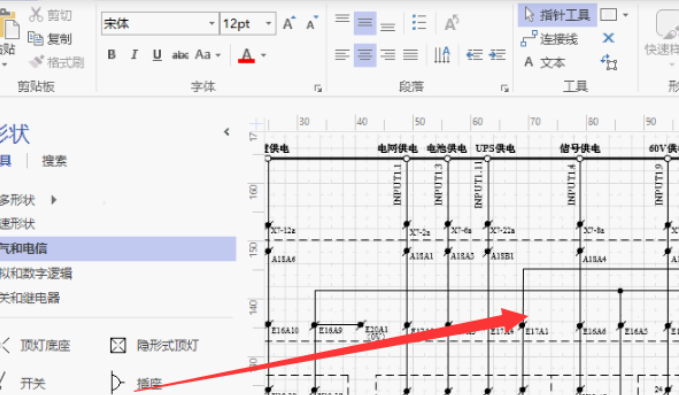Toggle italic formatting
Screen dimensions: 679x395
(x=134, y=55)
